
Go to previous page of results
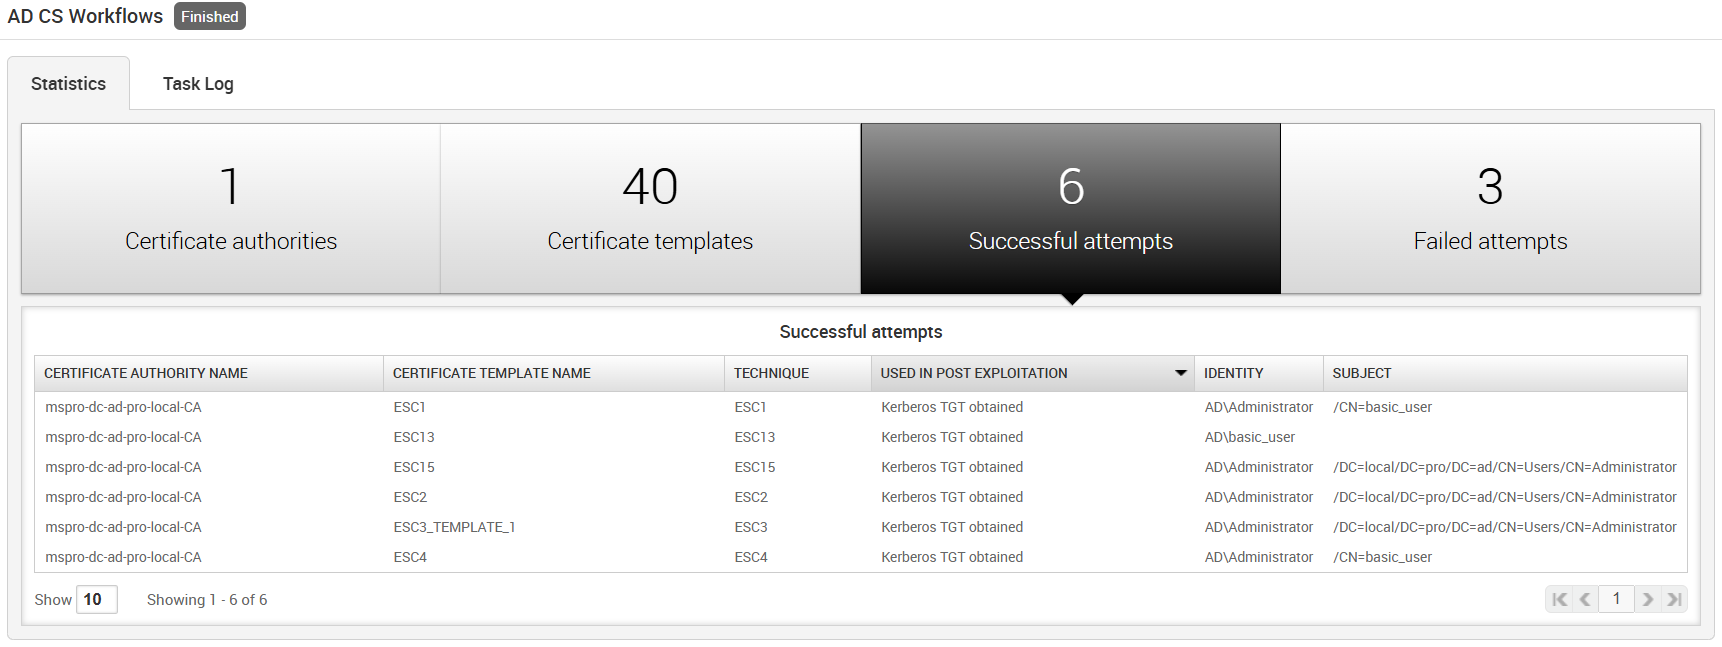(1585, 599)
